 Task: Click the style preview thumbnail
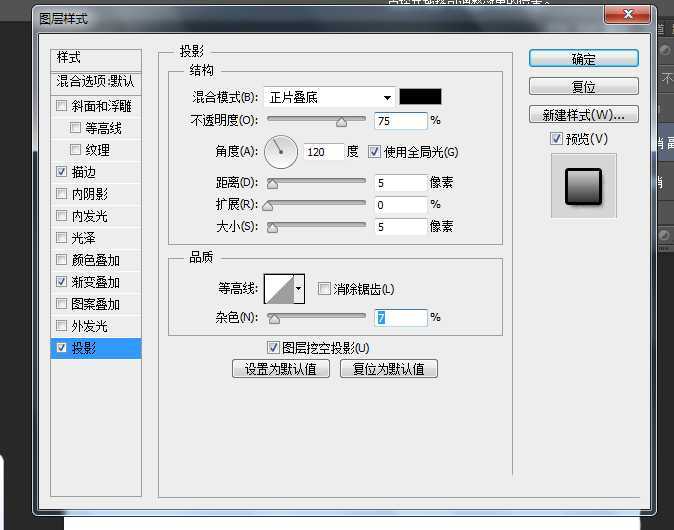(x=583, y=186)
